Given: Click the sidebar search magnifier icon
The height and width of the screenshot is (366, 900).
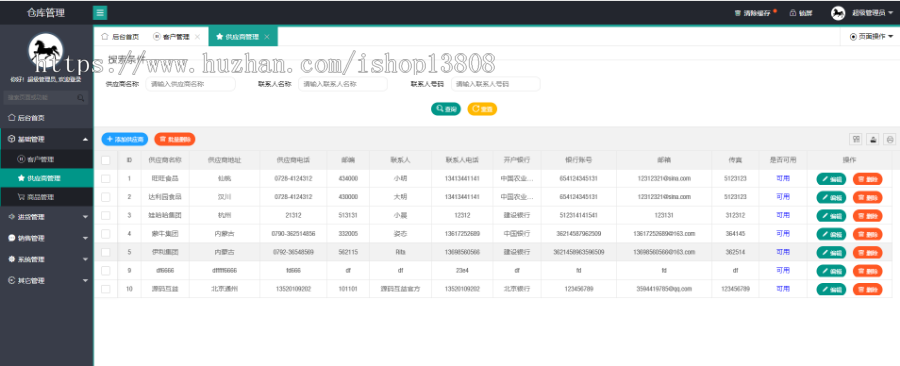Looking at the screenshot, I should (x=80, y=98).
